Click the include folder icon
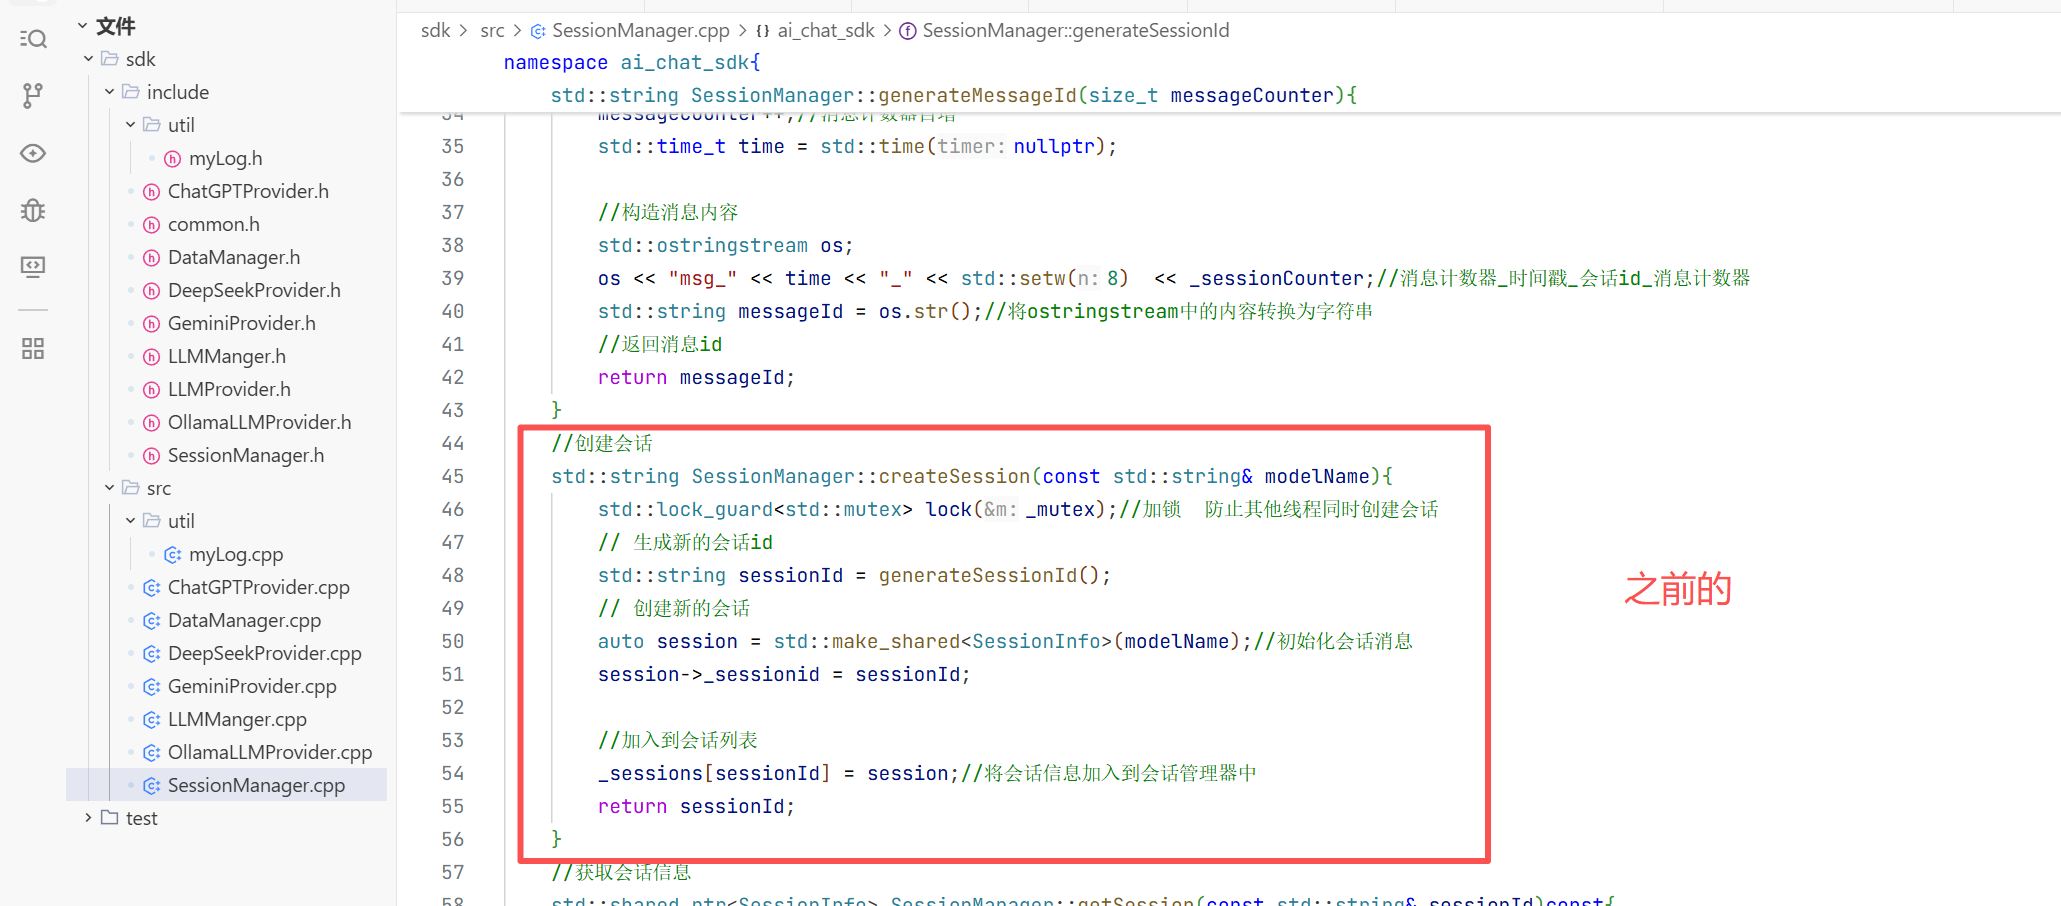Screen dimensions: 2061x906 tap(131, 92)
